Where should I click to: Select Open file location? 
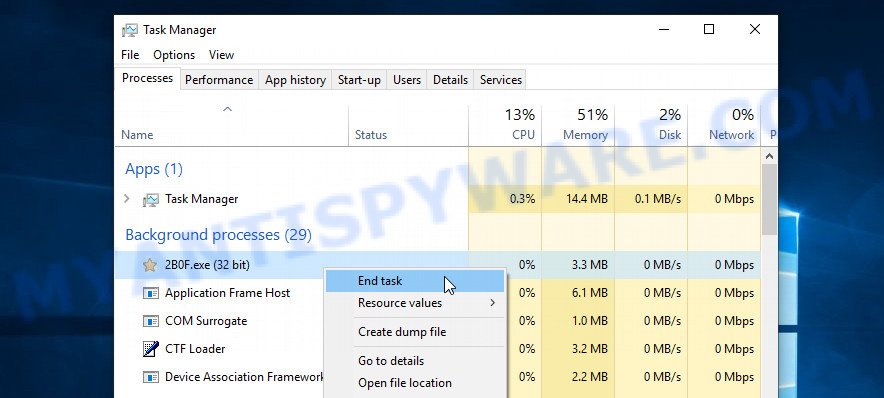pos(416,383)
